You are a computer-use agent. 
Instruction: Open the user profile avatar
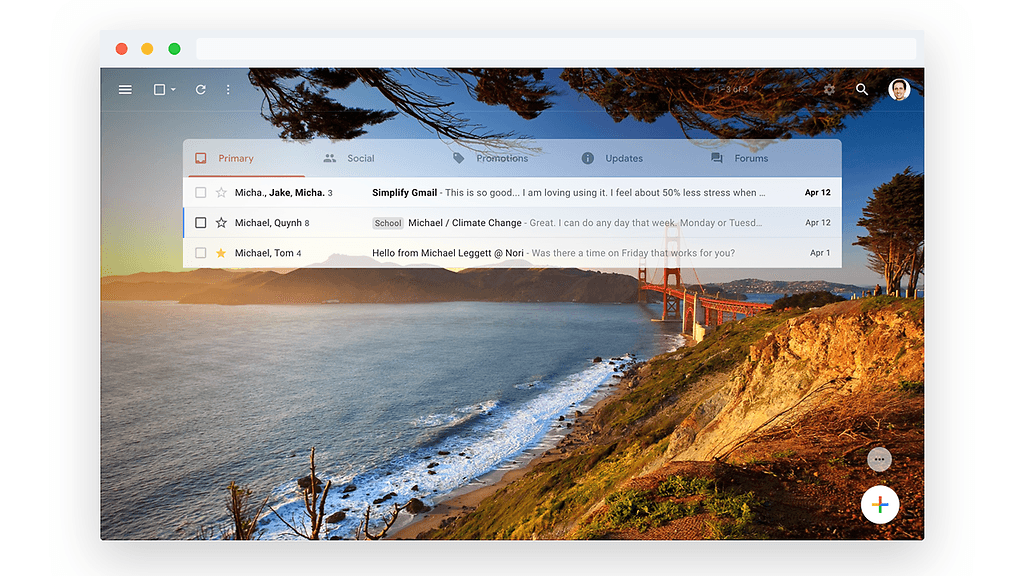coord(899,90)
